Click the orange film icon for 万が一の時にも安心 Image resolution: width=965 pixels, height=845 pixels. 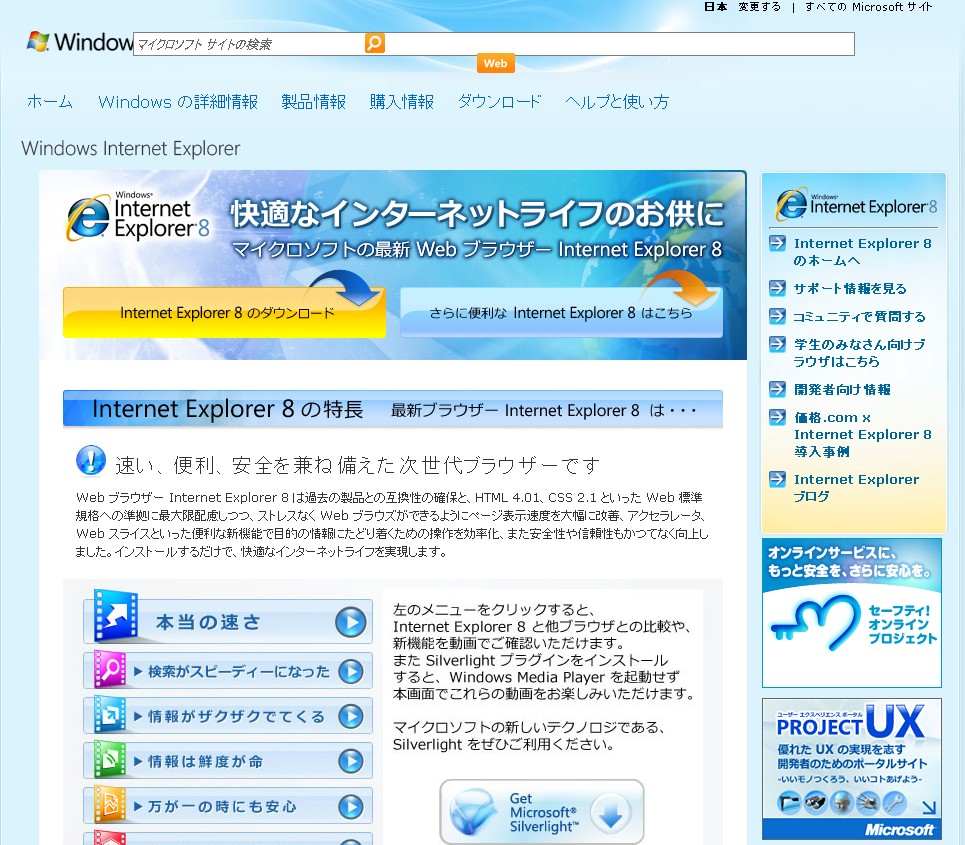click(110, 804)
